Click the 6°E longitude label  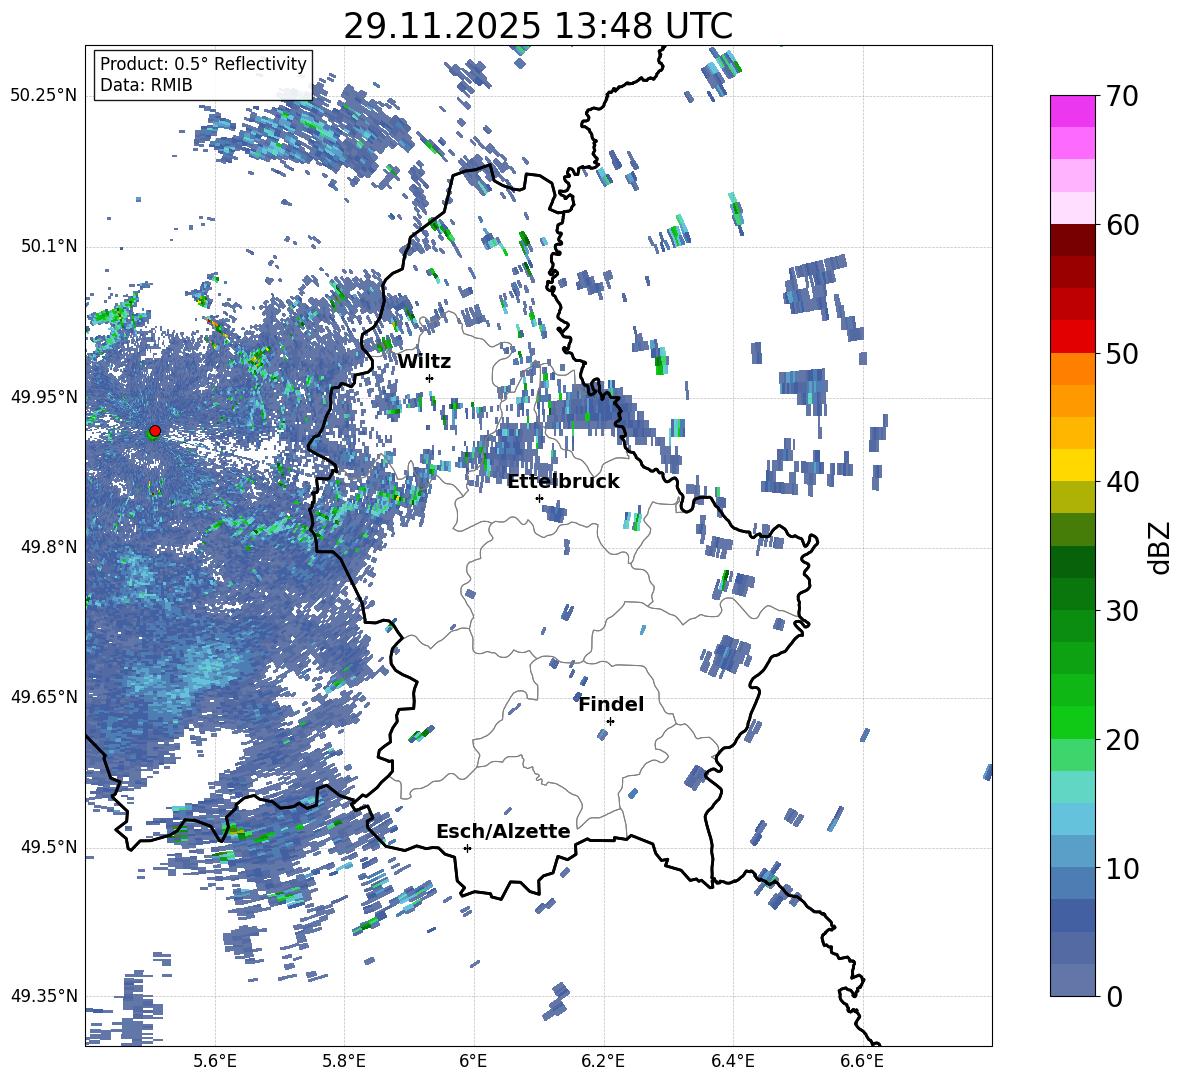[x=473, y=1061]
